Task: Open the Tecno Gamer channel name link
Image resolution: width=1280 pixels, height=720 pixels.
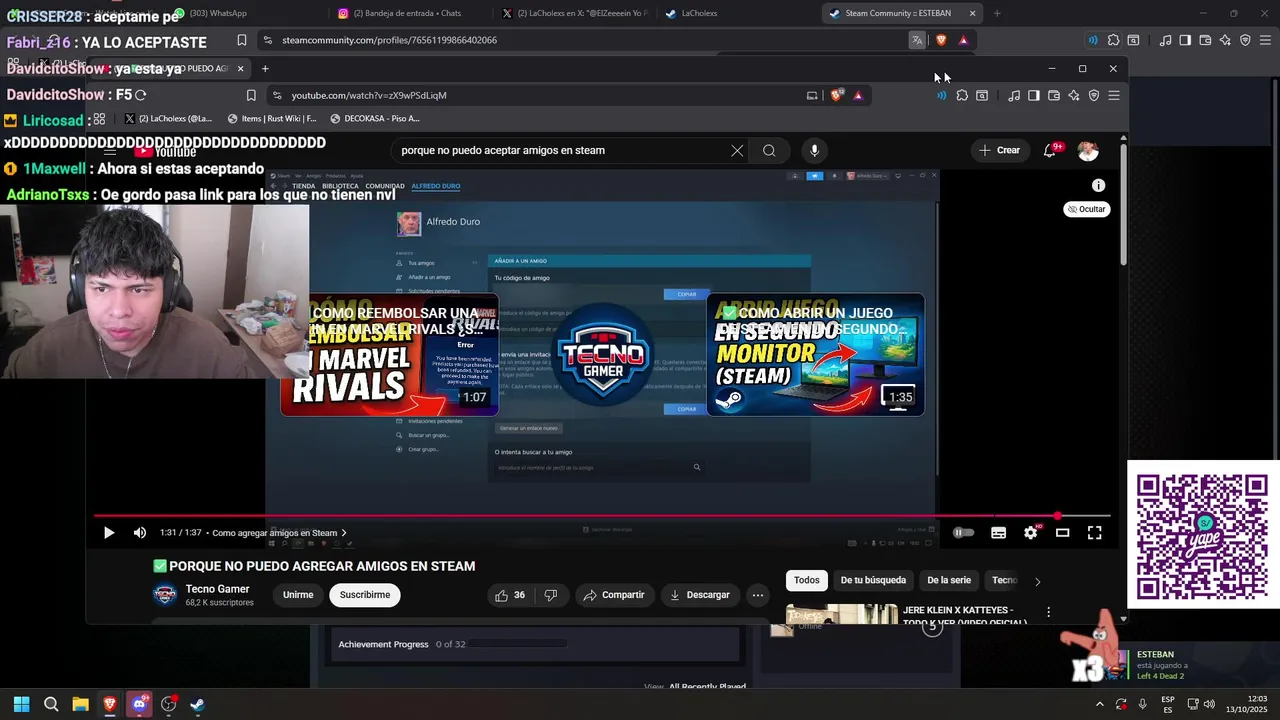Action: [217, 589]
